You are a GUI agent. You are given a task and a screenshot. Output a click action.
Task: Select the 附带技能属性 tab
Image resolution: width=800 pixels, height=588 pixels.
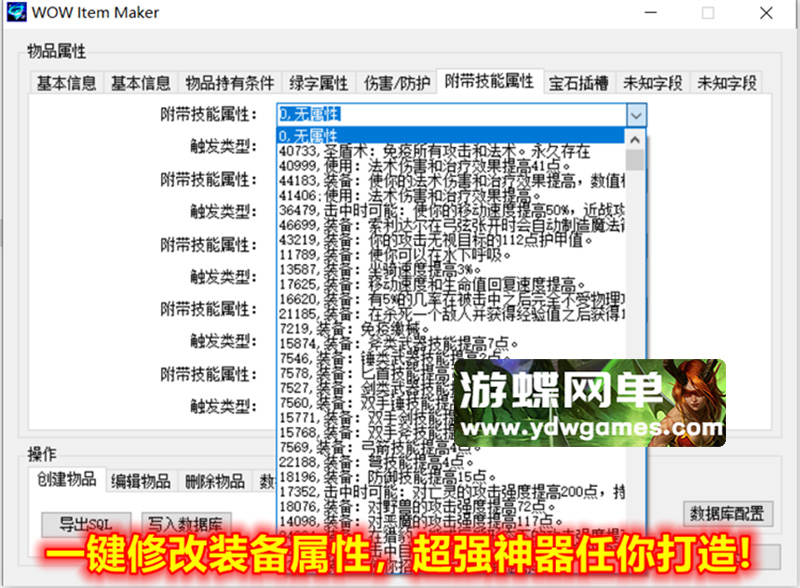tap(489, 81)
